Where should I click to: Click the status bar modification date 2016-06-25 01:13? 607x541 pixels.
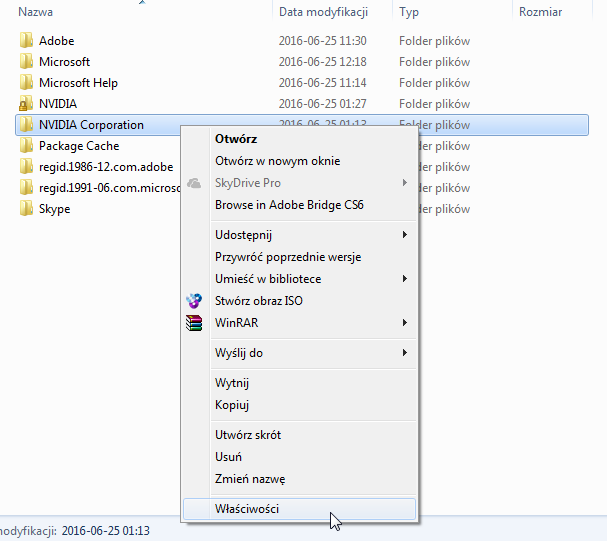pyautogui.click(x=106, y=531)
